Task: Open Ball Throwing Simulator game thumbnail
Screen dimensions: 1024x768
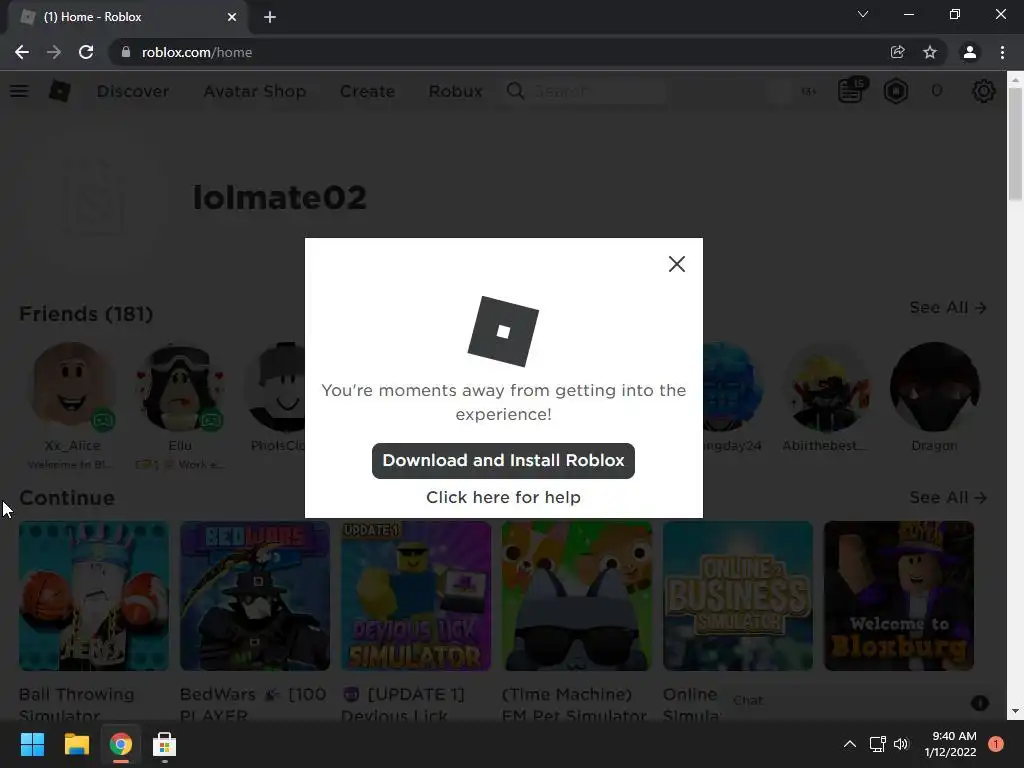Action: tap(94, 596)
